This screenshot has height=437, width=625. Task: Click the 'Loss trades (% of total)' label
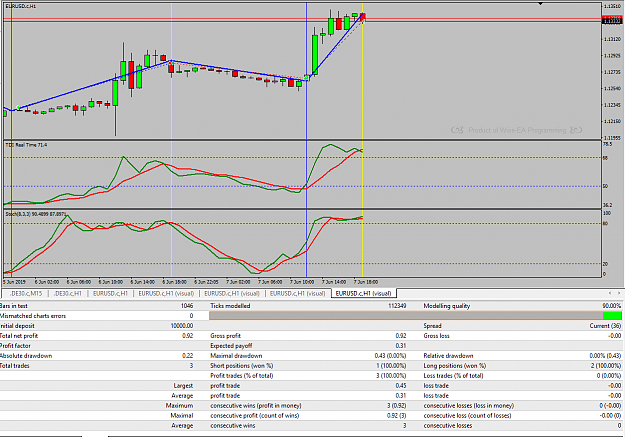pos(454,376)
